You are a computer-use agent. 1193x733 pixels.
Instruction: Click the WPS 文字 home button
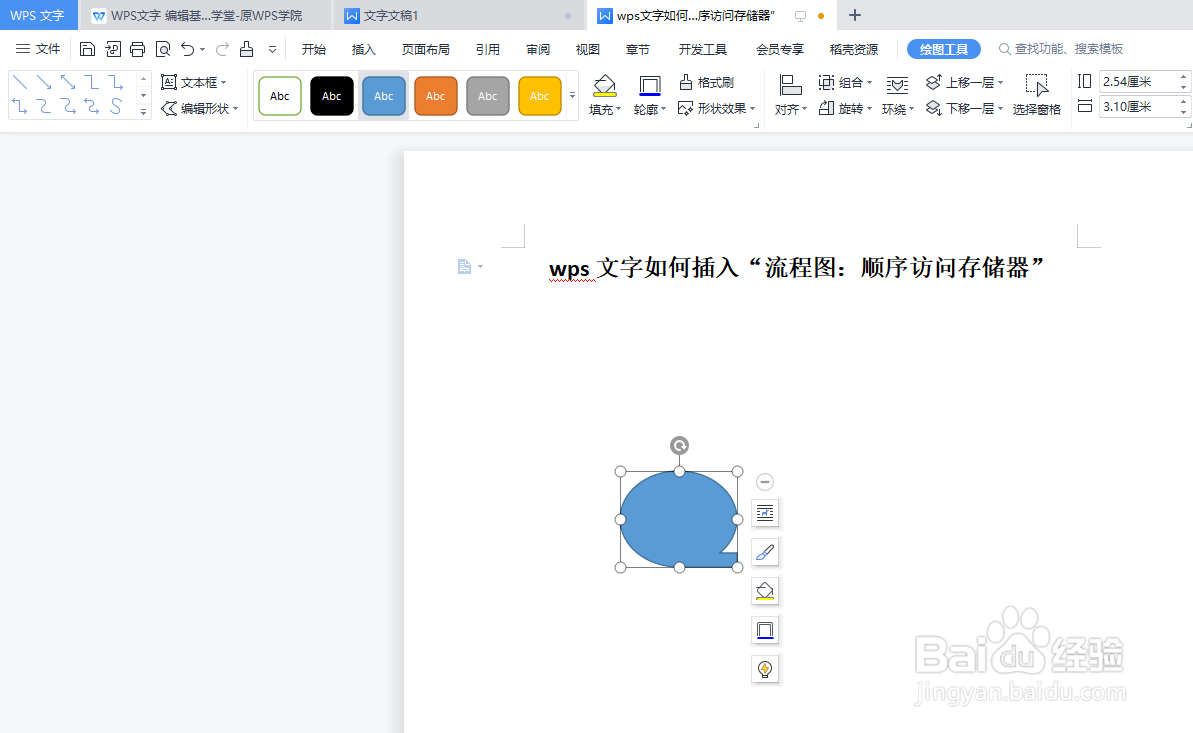[38, 15]
